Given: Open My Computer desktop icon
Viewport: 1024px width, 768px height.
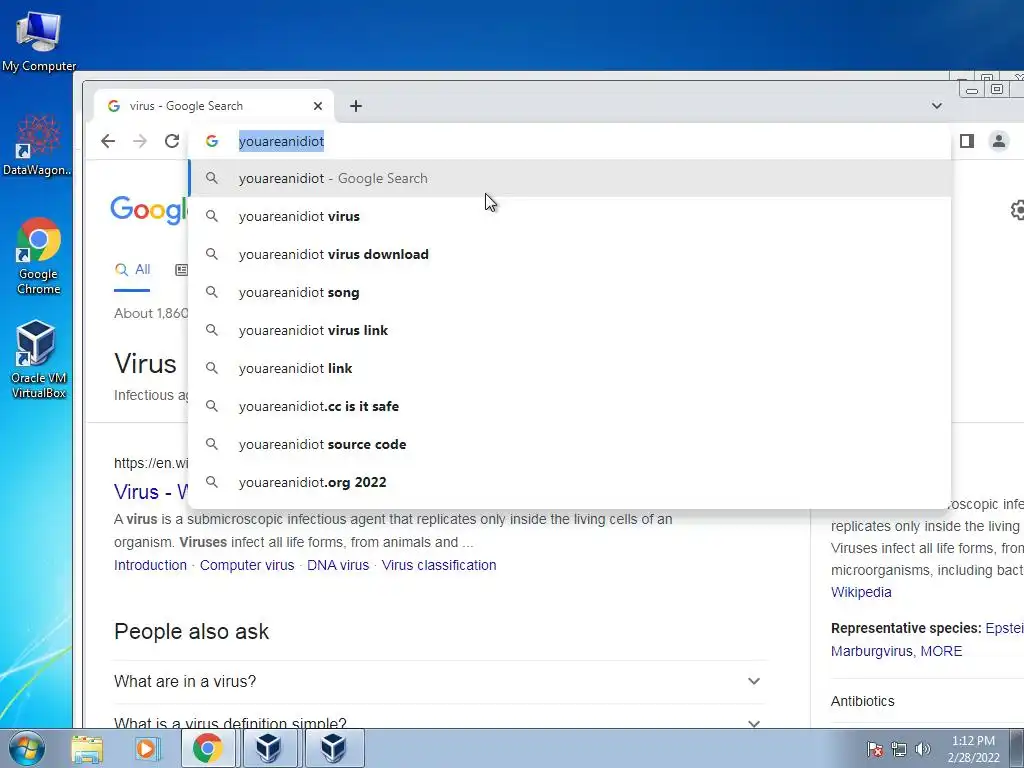Looking at the screenshot, I should point(39,42).
